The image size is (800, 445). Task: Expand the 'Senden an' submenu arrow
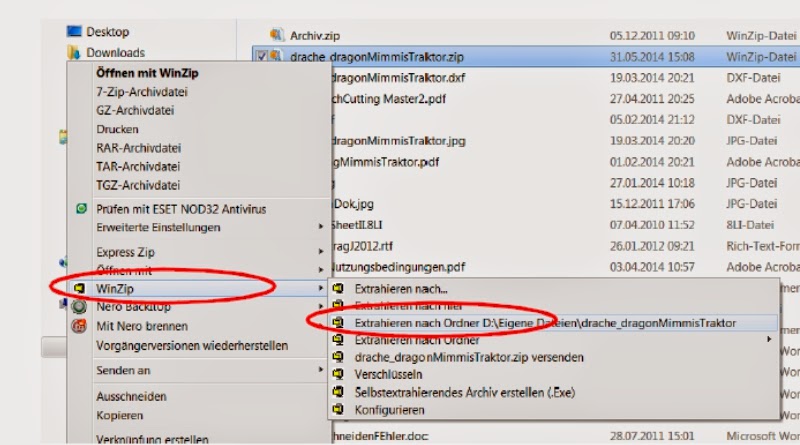coord(320,369)
